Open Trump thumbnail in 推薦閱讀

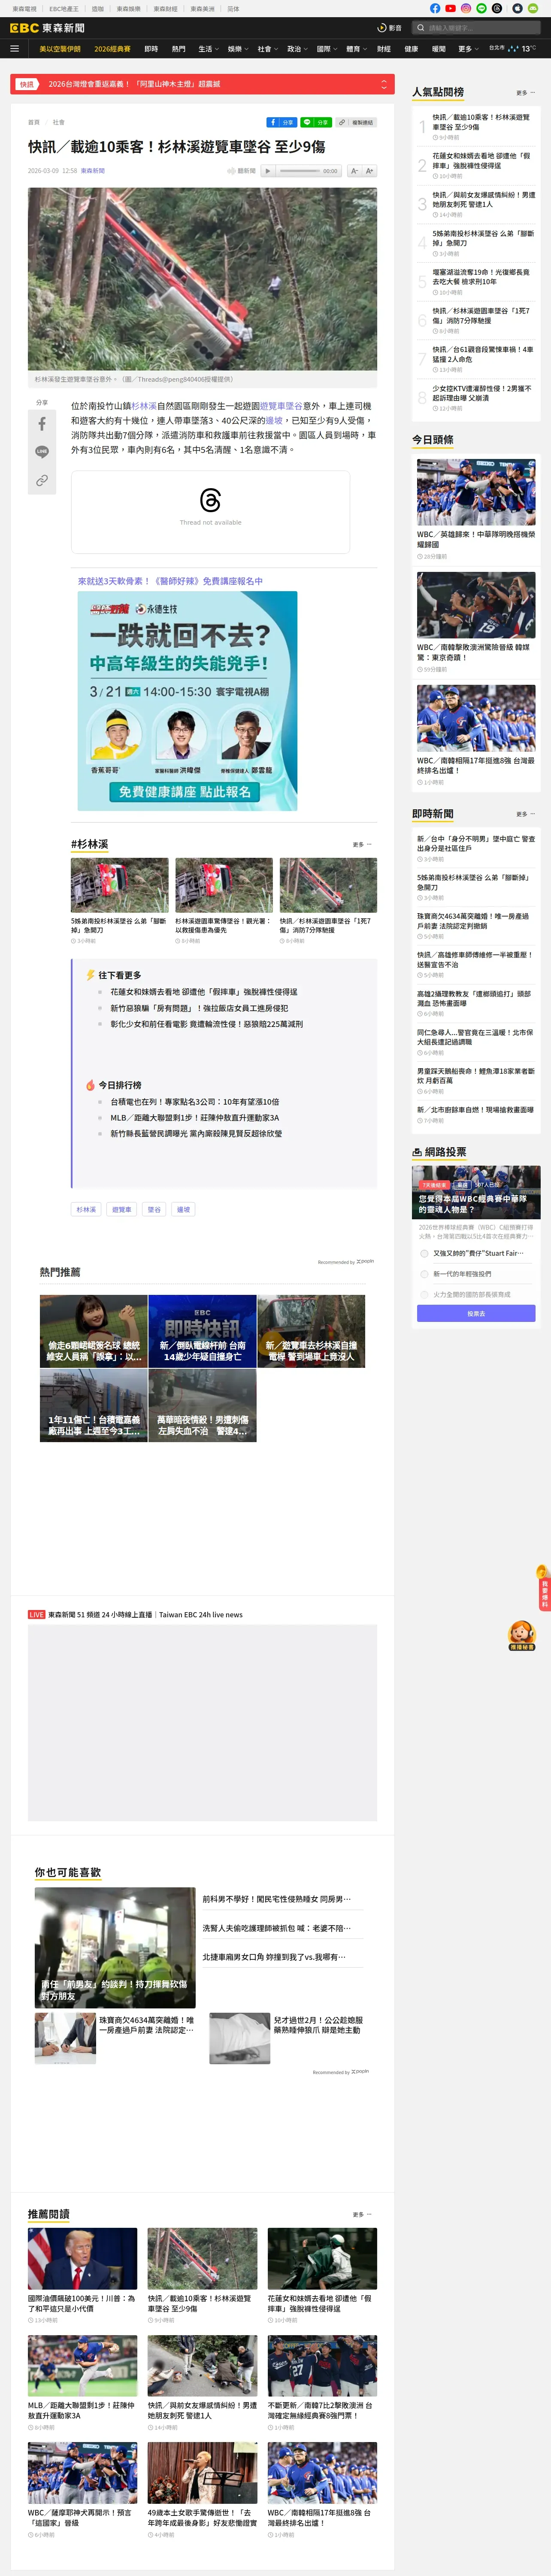click(x=82, y=2259)
